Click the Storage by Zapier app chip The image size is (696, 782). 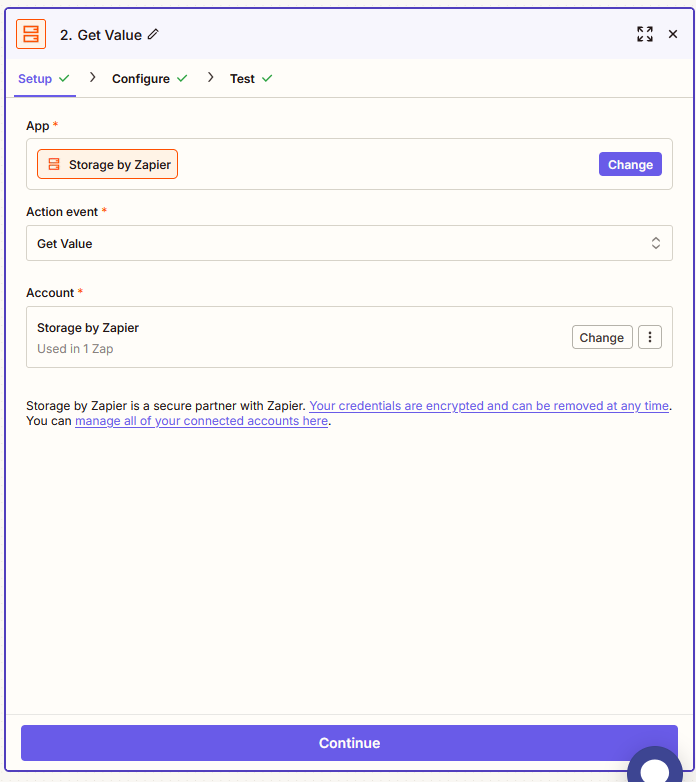(x=107, y=164)
